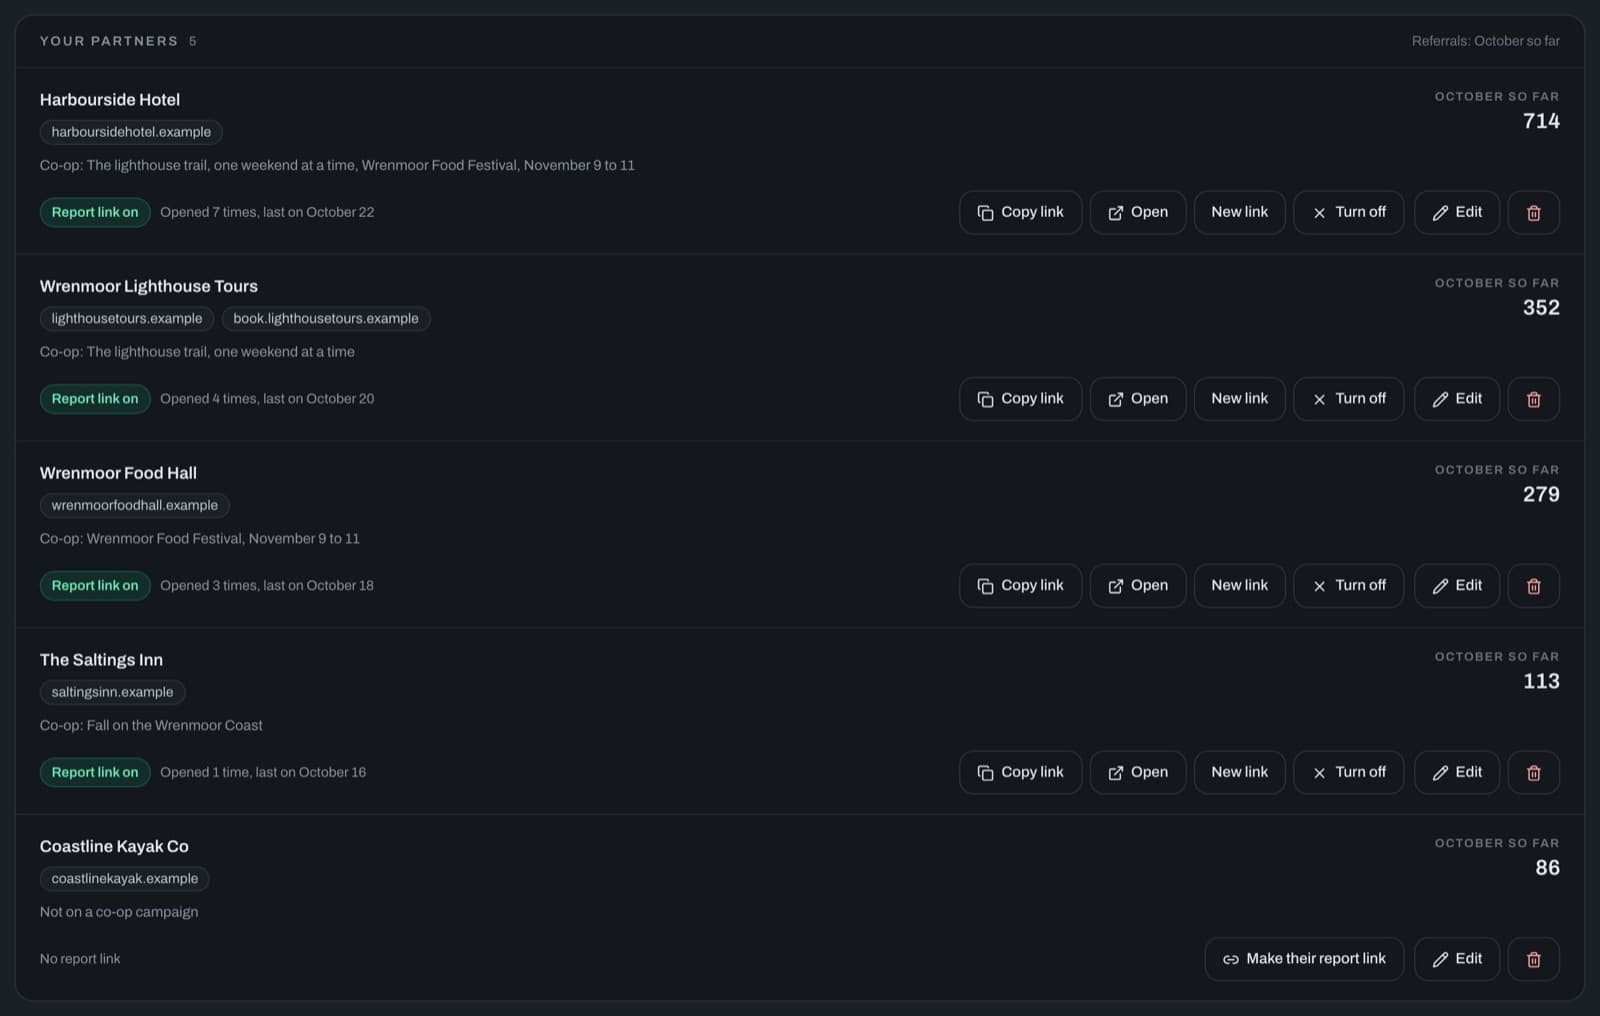Select the lighthousetours.example domain chip
The image size is (1600, 1016).
coord(127,319)
